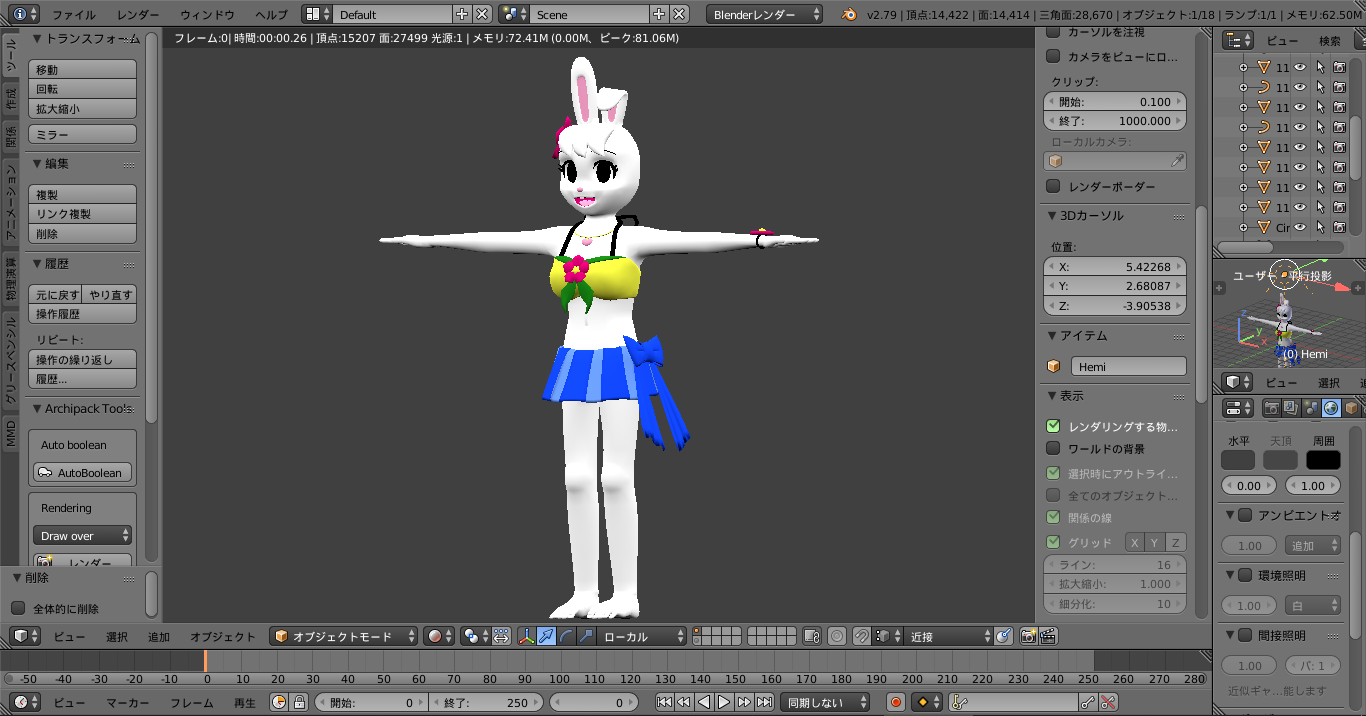Open Draw over rendering dropdown

tap(82, 536)
